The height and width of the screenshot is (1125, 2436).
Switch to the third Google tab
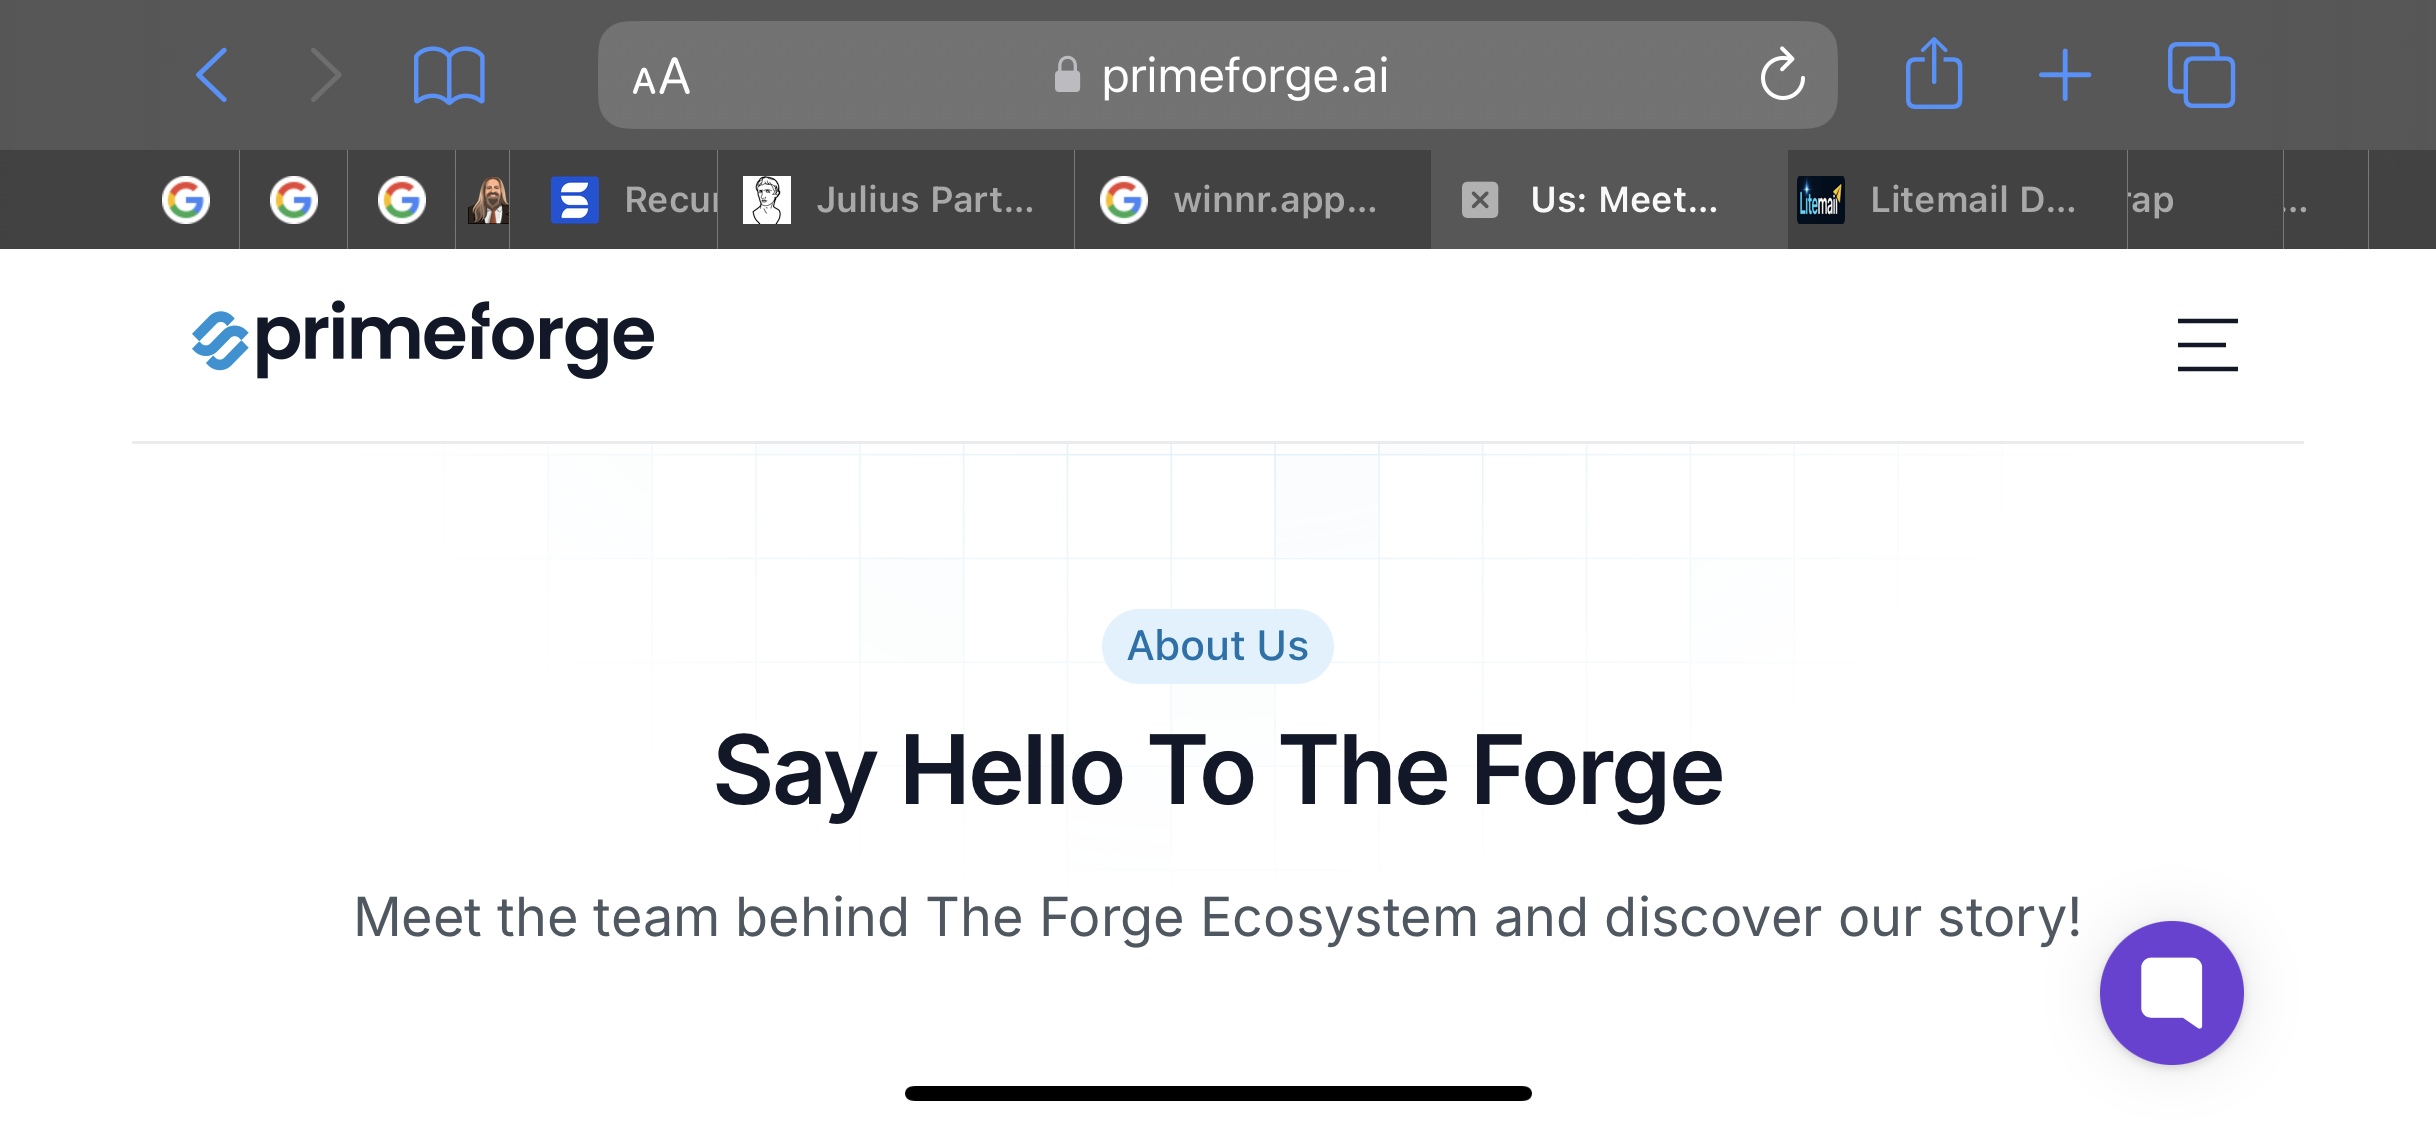click(402, 200)
